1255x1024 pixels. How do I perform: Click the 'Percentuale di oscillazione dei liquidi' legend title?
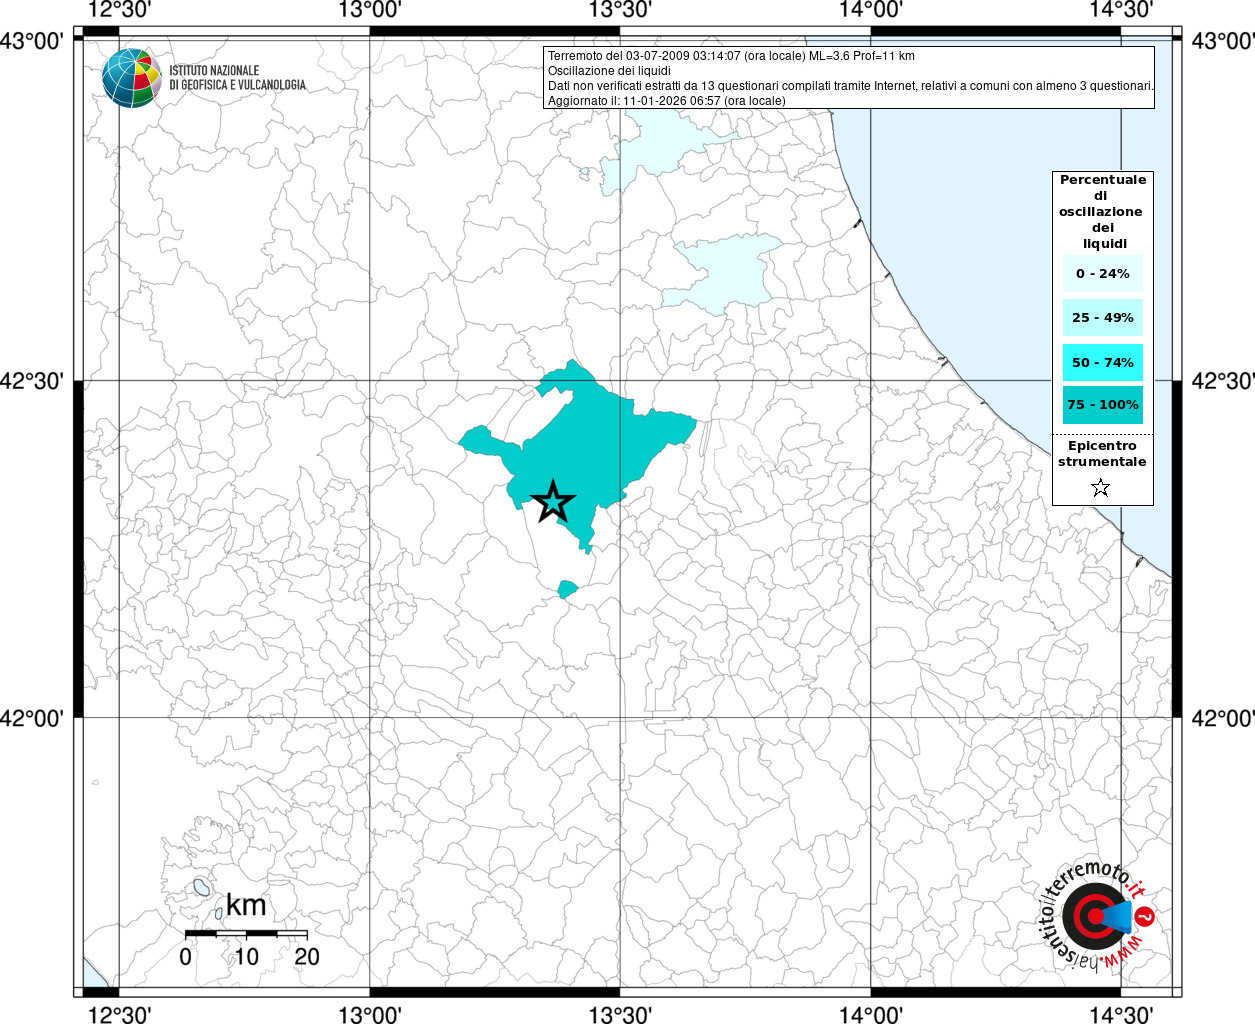1103,212
